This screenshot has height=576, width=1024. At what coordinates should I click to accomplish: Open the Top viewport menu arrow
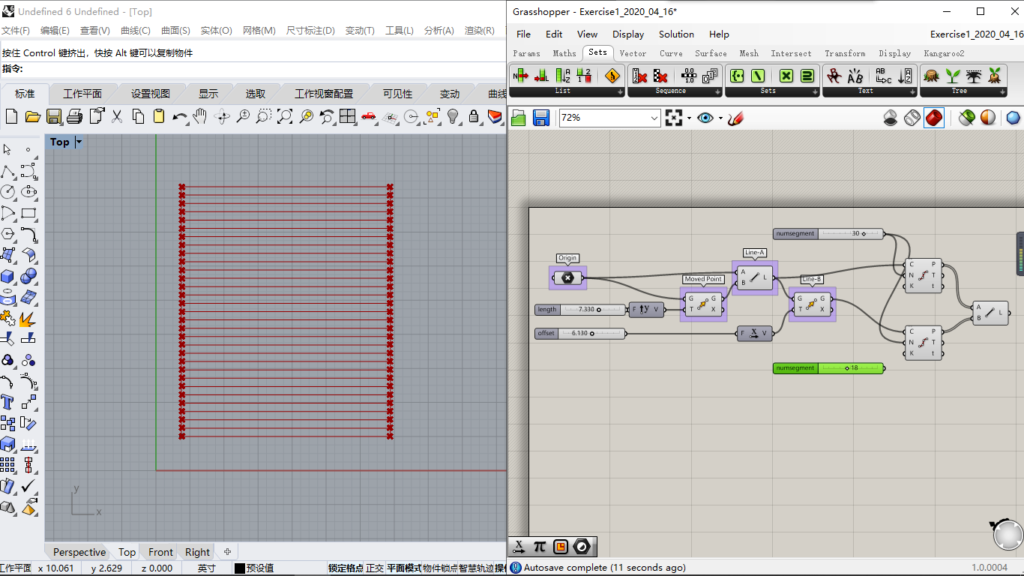click(x=79, y=142)
